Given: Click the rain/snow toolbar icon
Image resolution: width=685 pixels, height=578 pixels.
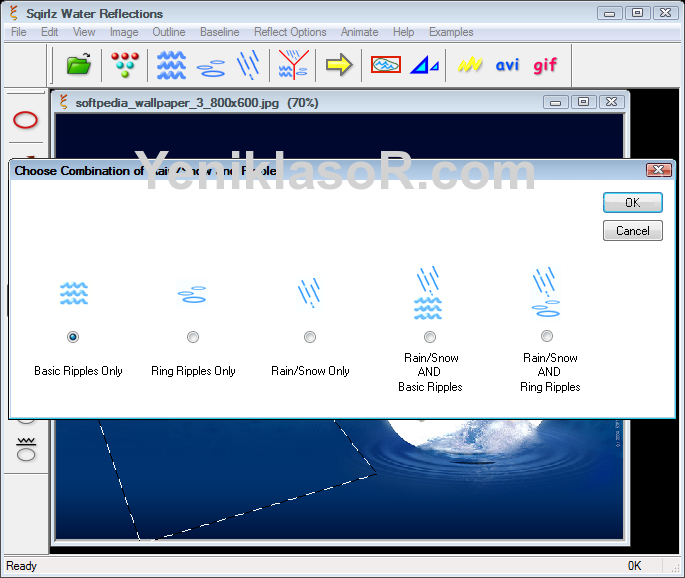Looking at the screenshot, I should click(x=248, y=65).
